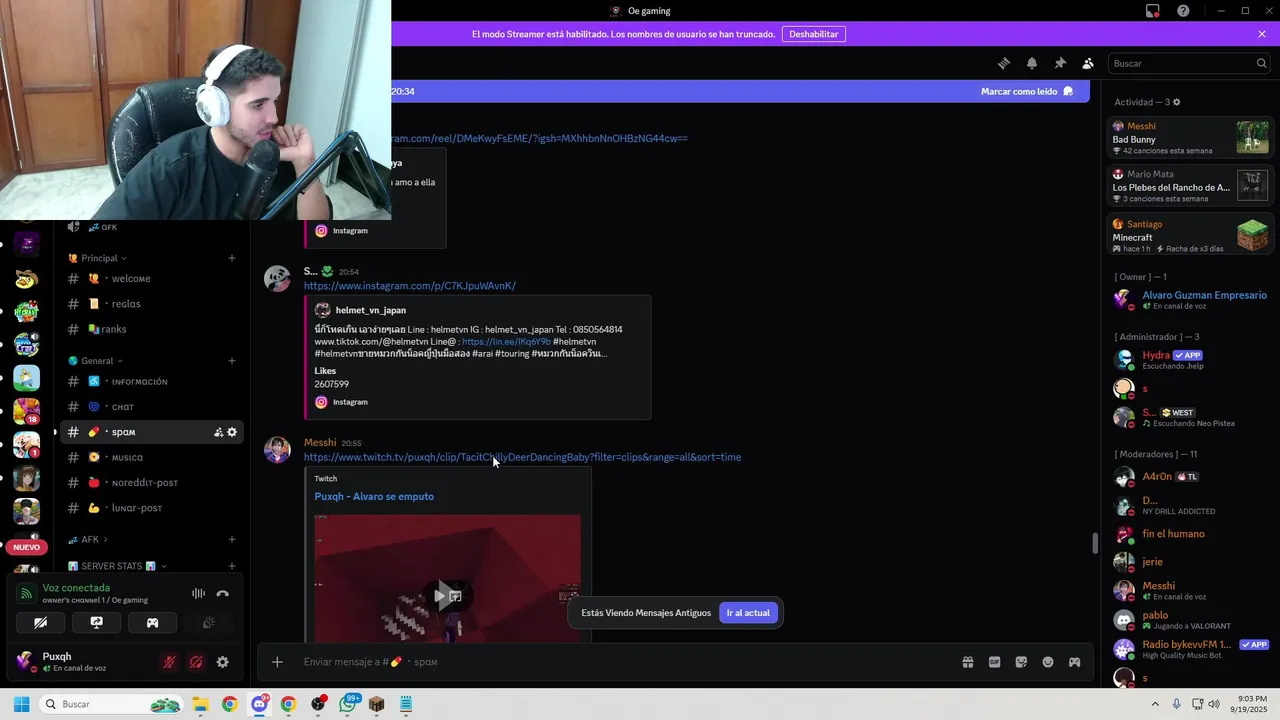Open Messhi's Bad Bunny activity card
Screen dimensions: 1280x720
point(1190,138)
